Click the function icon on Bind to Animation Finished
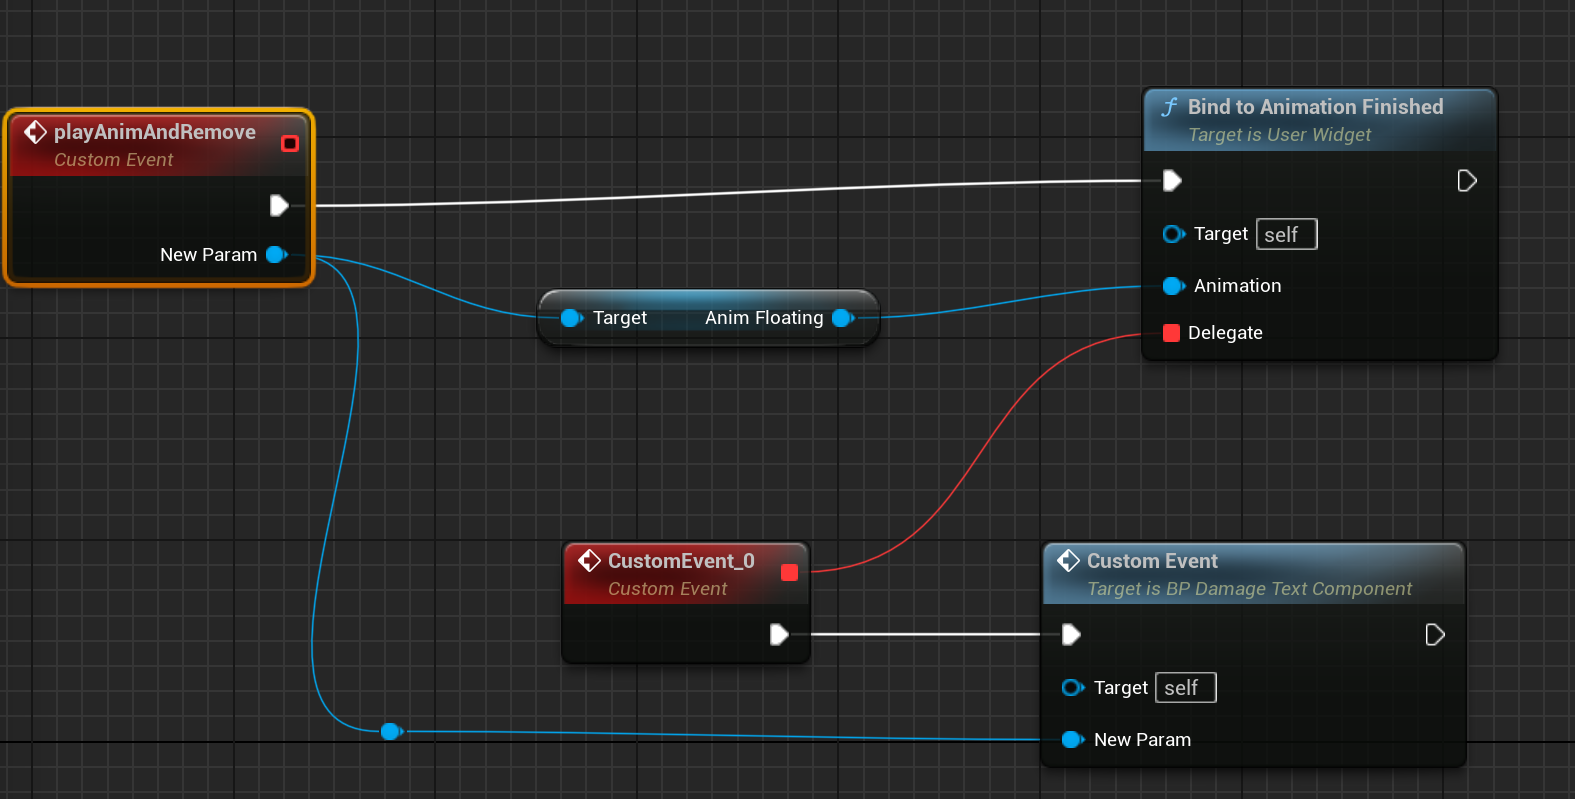The image size is (1575, 799). [x=1169, y=107]
